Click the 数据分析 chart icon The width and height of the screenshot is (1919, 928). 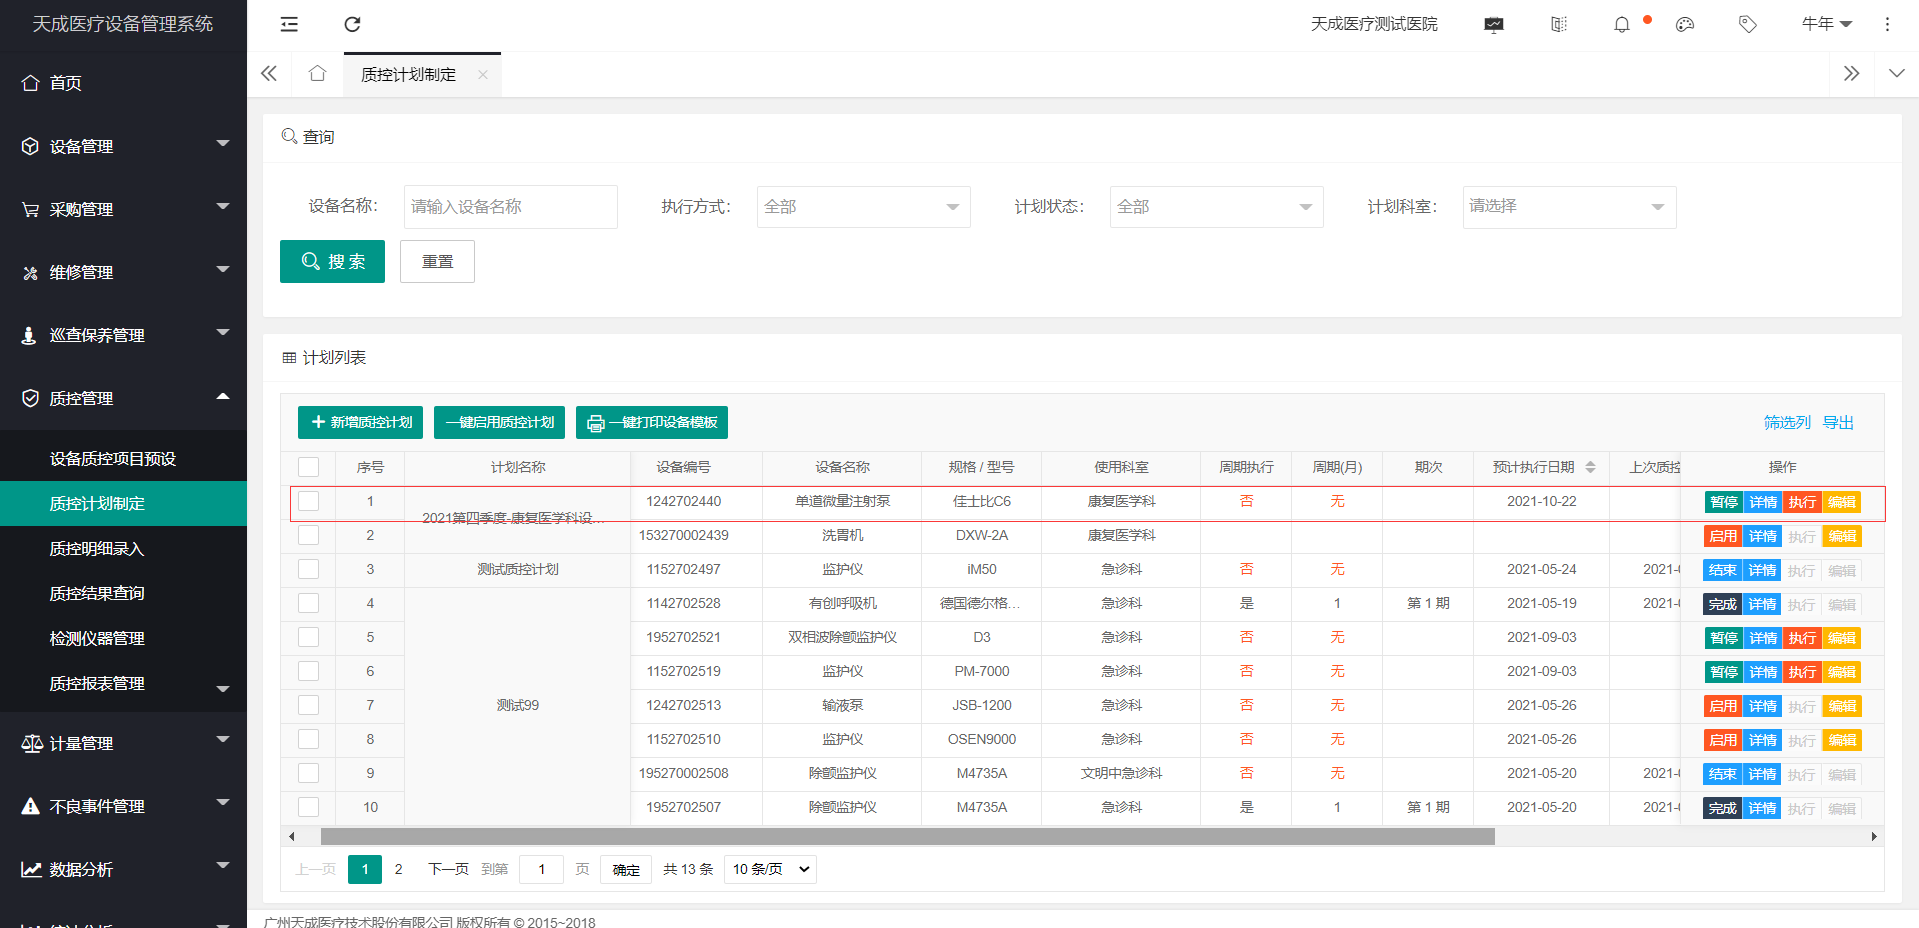[31, 869]
